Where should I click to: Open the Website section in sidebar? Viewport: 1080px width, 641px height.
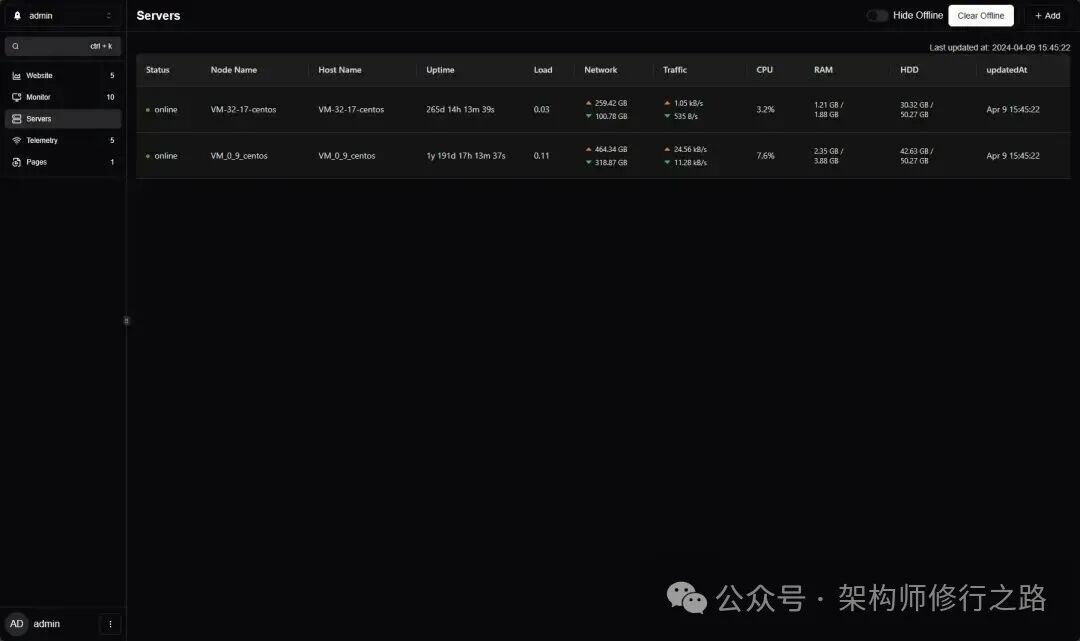coord(63,76)
